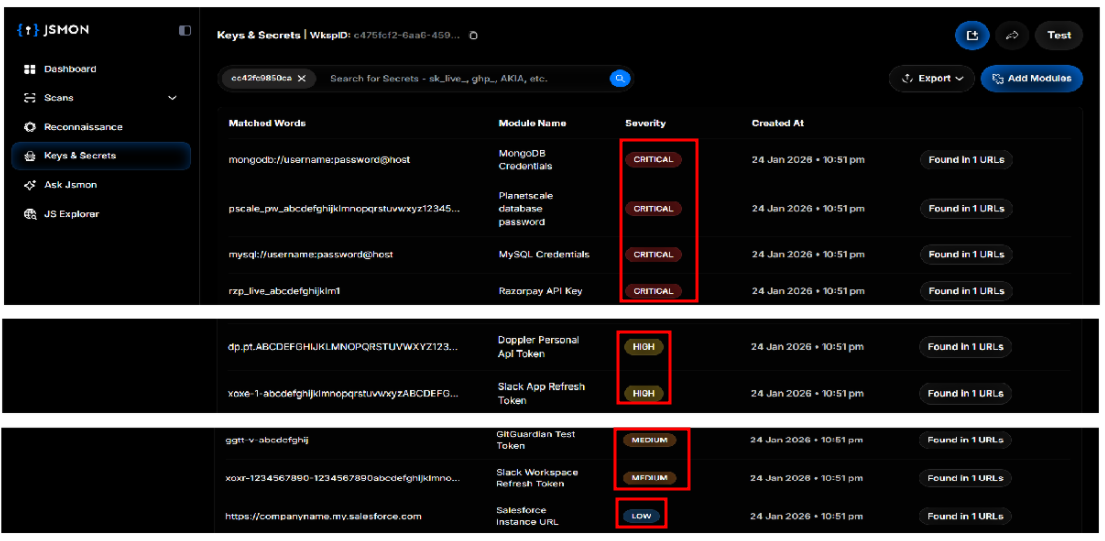The height and width of the screenshot is (541, 1105).
Task: Remove the cc42fc9850ca filter chip
Action: [302, 78]
